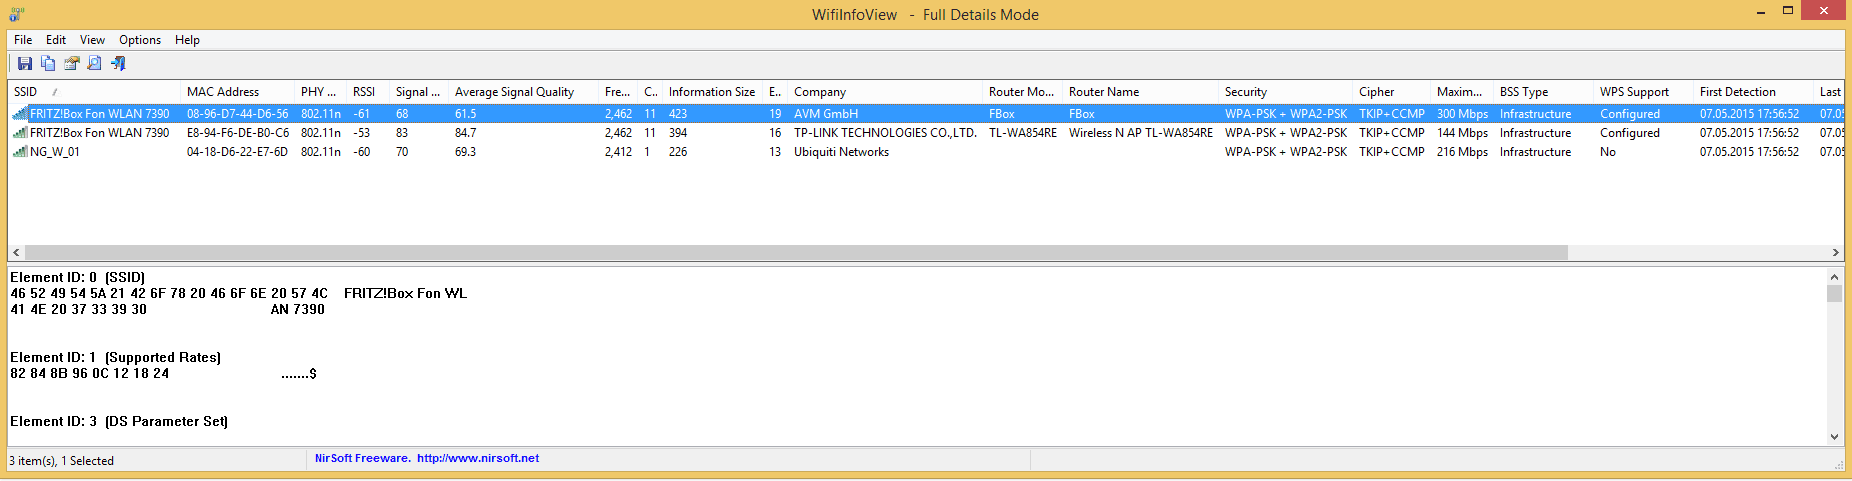Click average signal quality 69.3
Screen dimensions: 1852x481
pos(465,152)
